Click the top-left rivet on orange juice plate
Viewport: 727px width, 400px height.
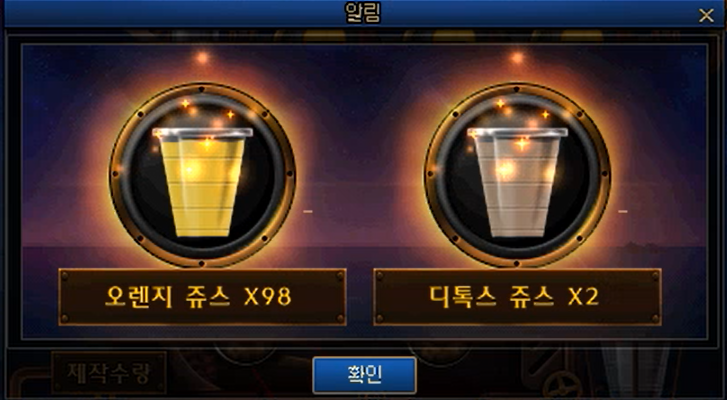coord(64,276)
